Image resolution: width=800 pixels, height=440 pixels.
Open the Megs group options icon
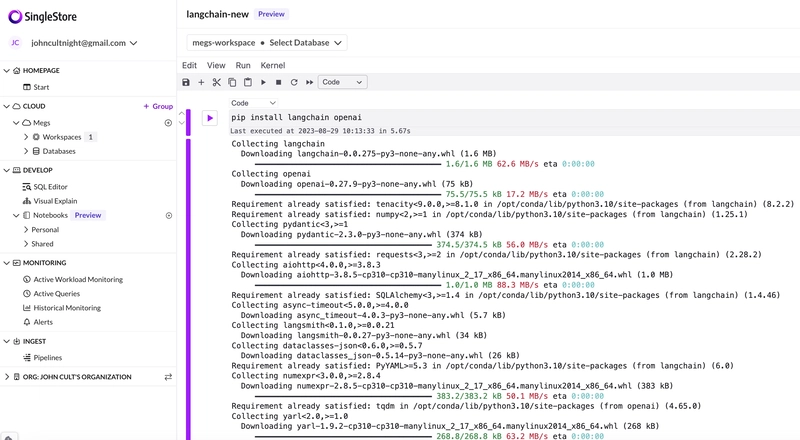pos(168,123)
